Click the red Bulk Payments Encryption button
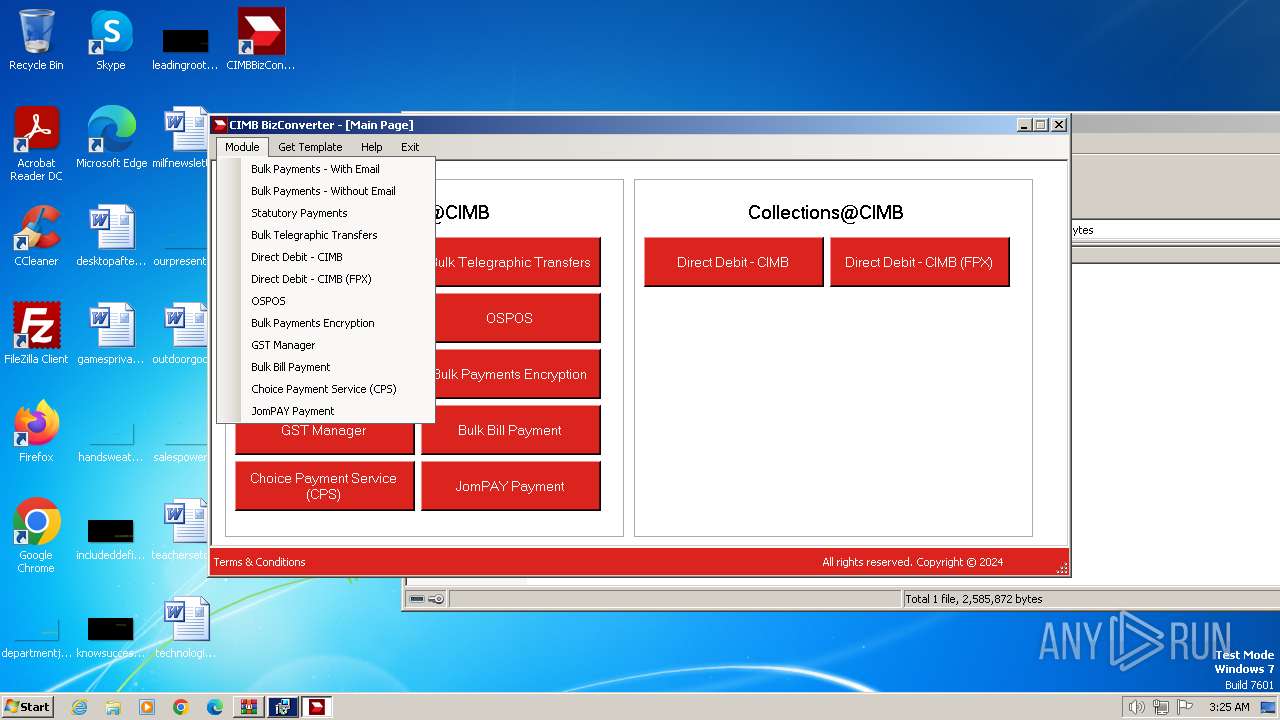The height and width of the screenshot is (720, 1280). point(517,374)
